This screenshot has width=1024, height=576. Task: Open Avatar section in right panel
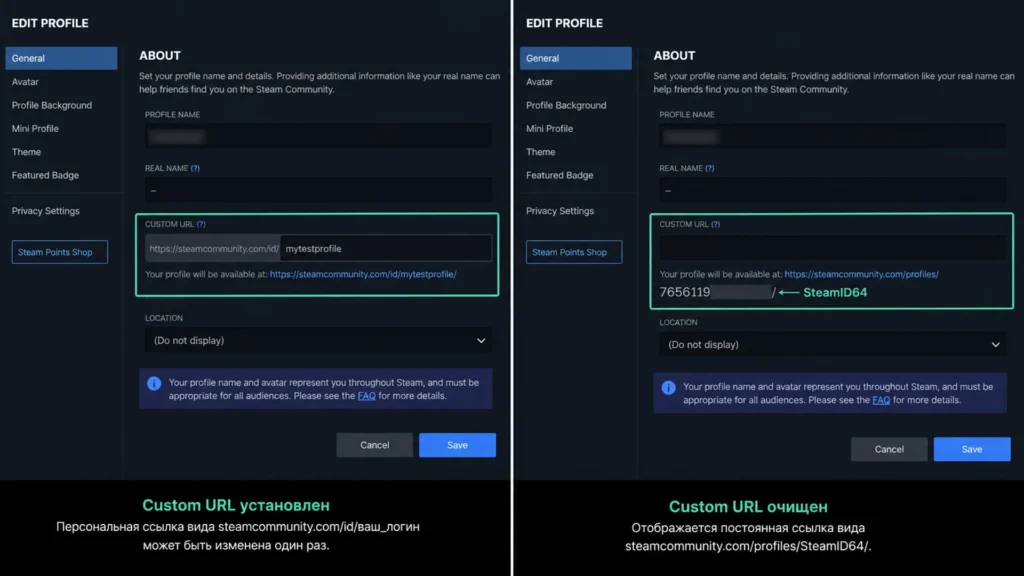(x=539, y=82)
